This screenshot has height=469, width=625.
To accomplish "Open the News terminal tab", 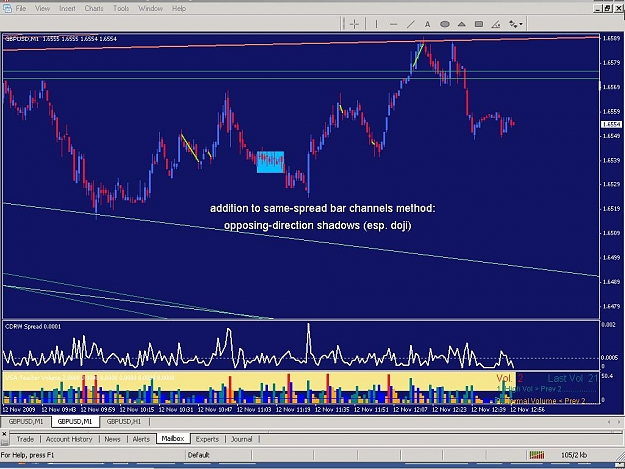I will point(112,439).
